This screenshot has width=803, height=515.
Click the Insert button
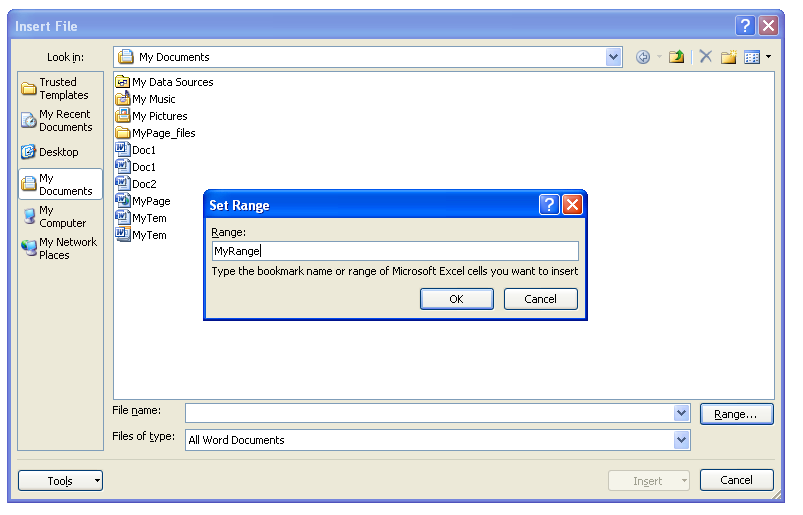[x=647, y=481]
